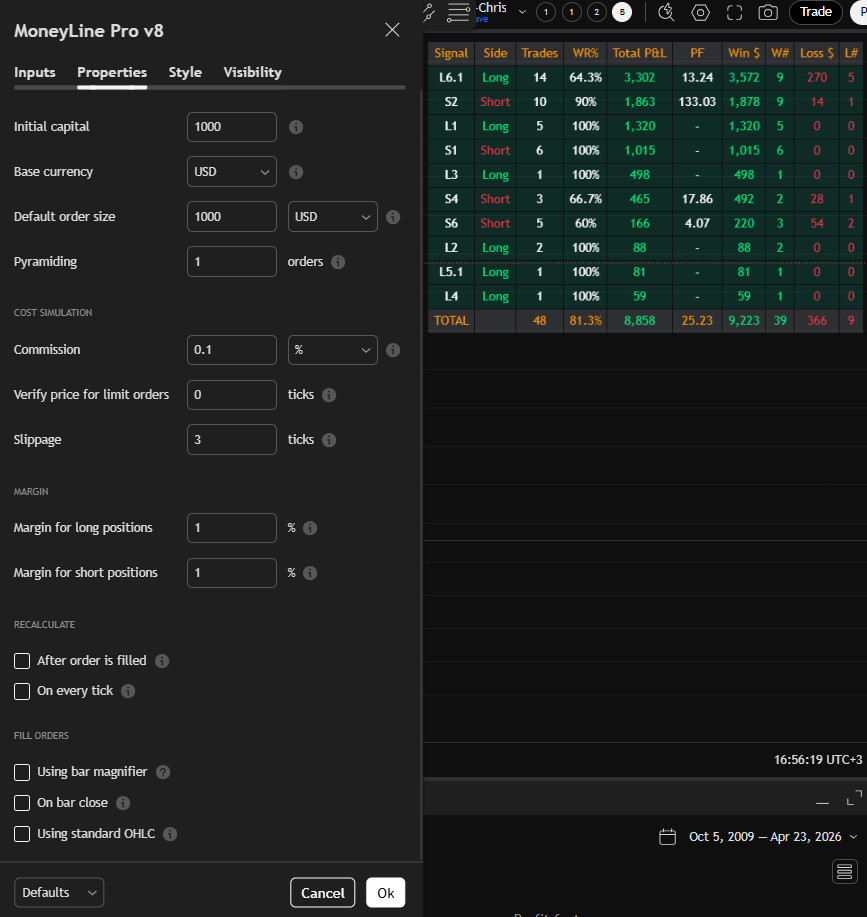The image size is (867, 917).
Task: Open info for Verify price for limit orders
Action: click(329, 395)
